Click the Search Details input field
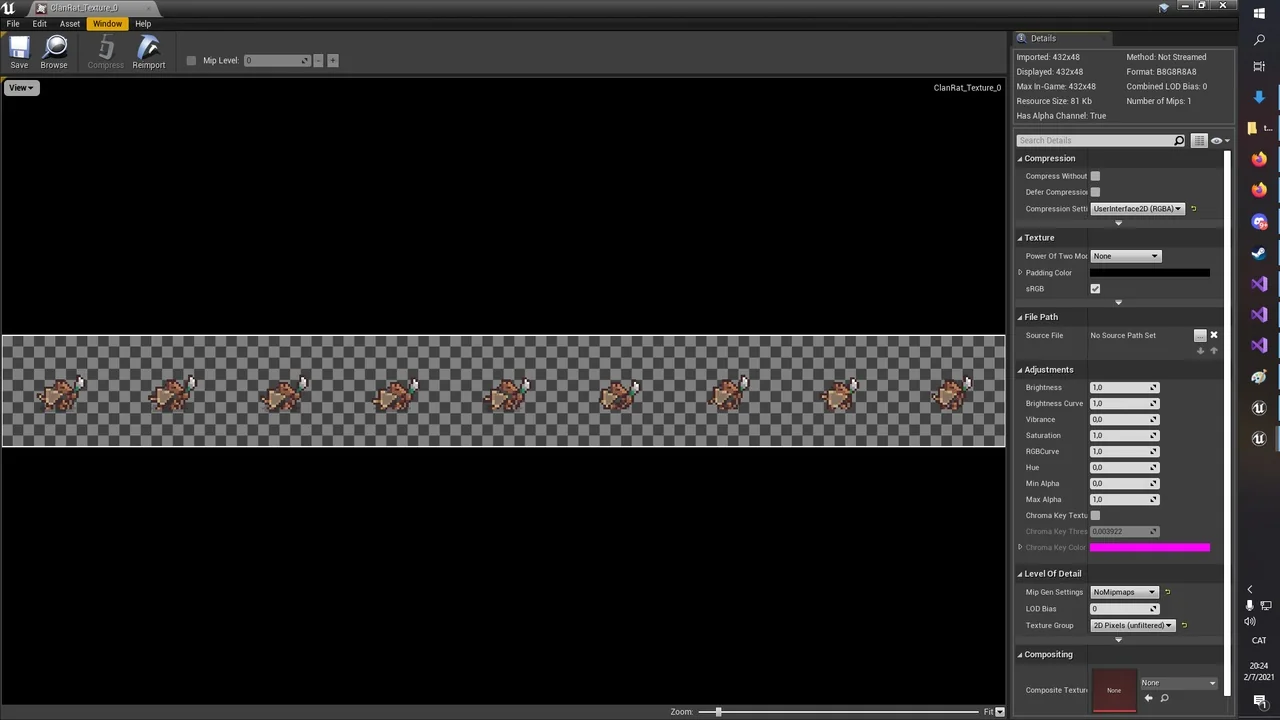 tap(1094, 141)
